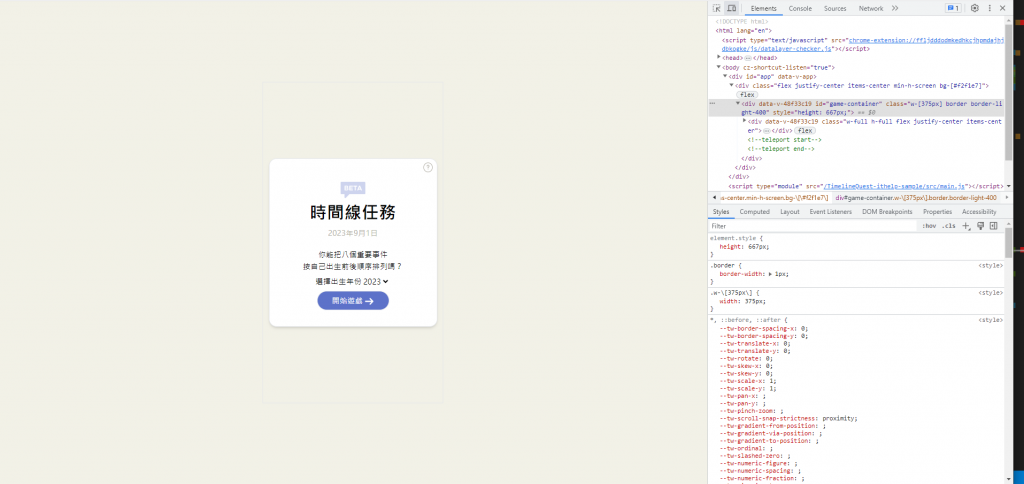The image size is (1024, 484).
Task: Show more DevTools tabs via double chevron
Action: click(895, 8)
